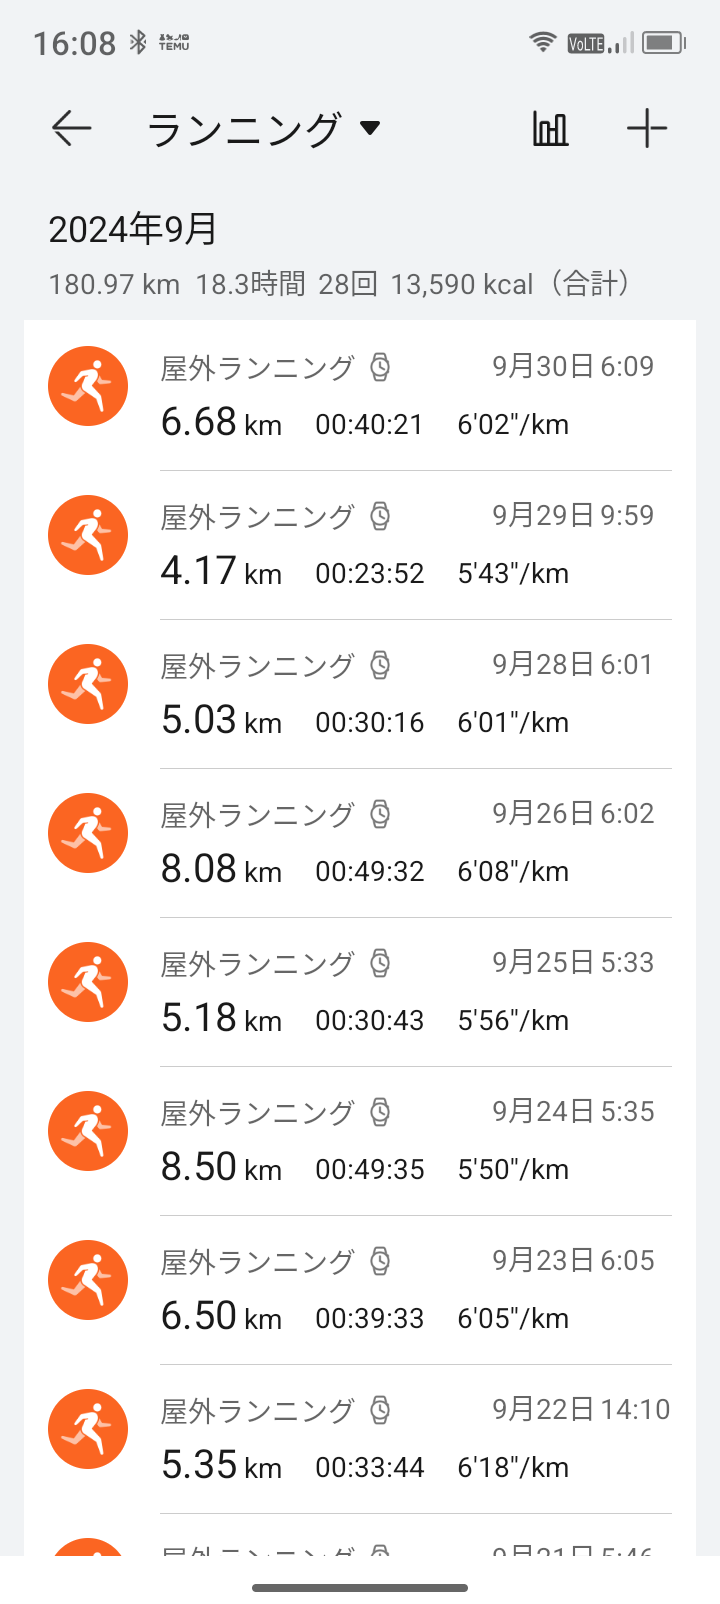Tap the monthly total summary line
Image resolution: width=720 pixels, height=1604 pixels.
pos(340,284)
